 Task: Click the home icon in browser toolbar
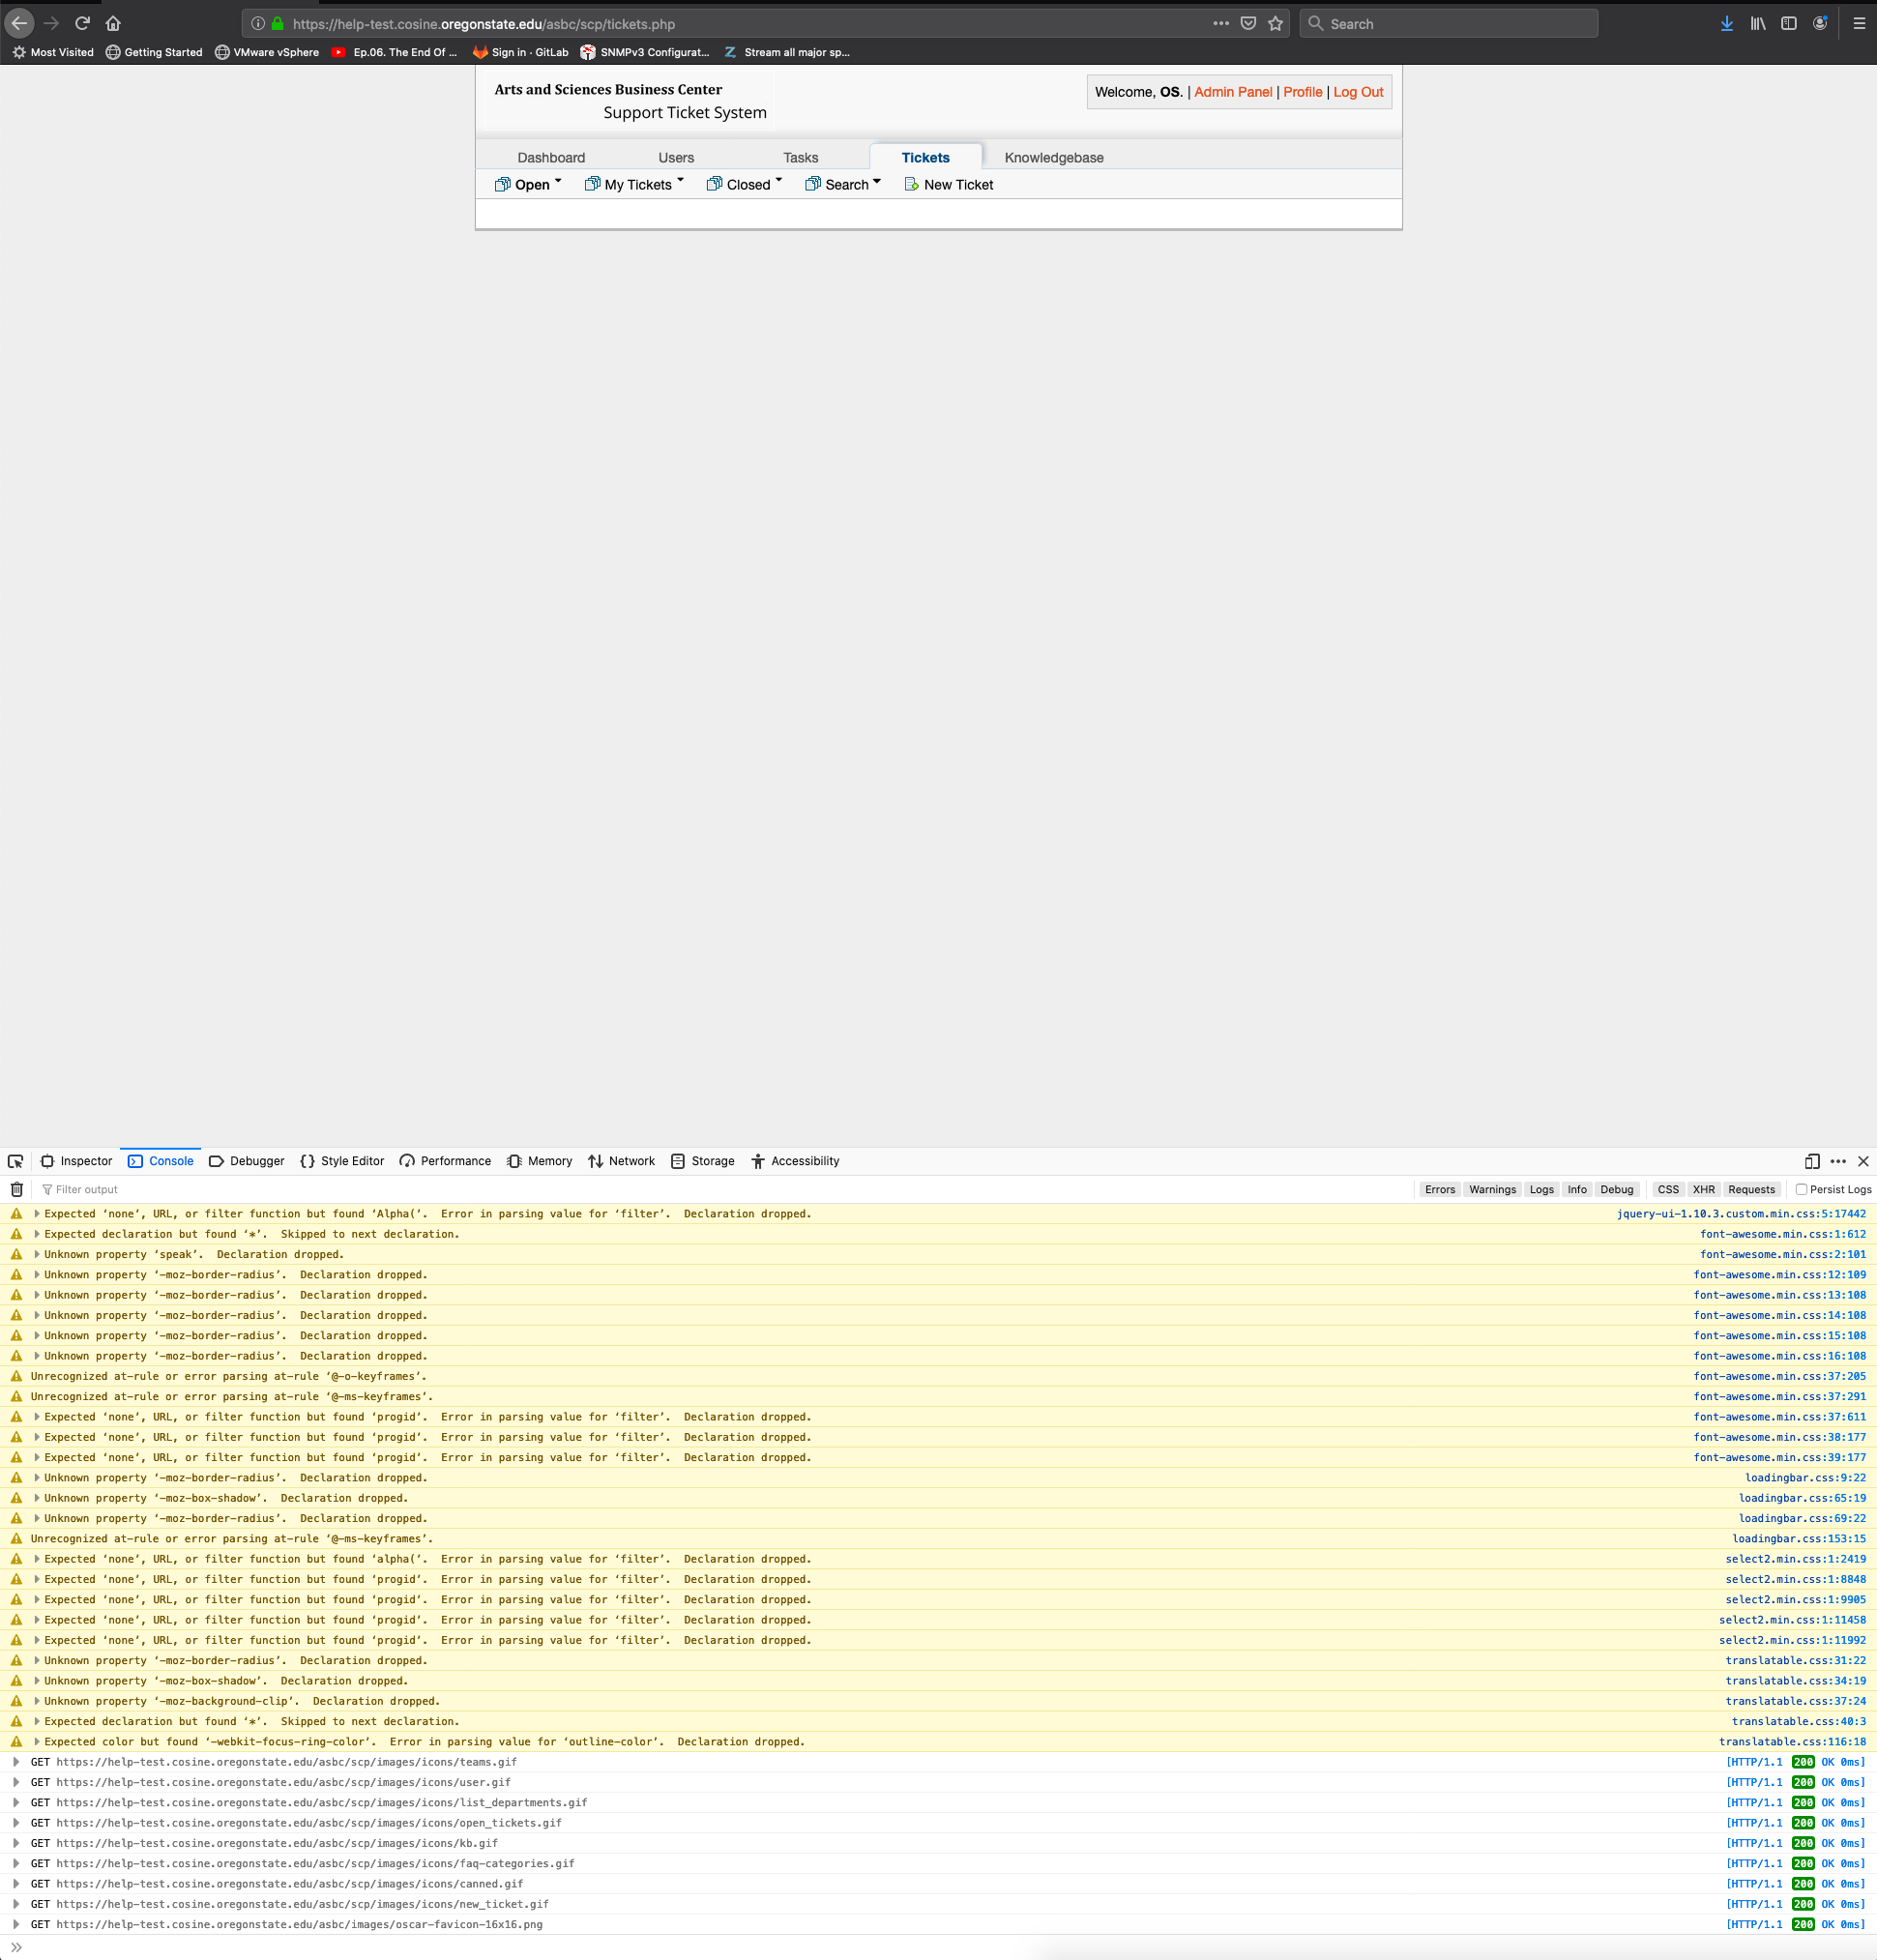(x=113, y=23)
